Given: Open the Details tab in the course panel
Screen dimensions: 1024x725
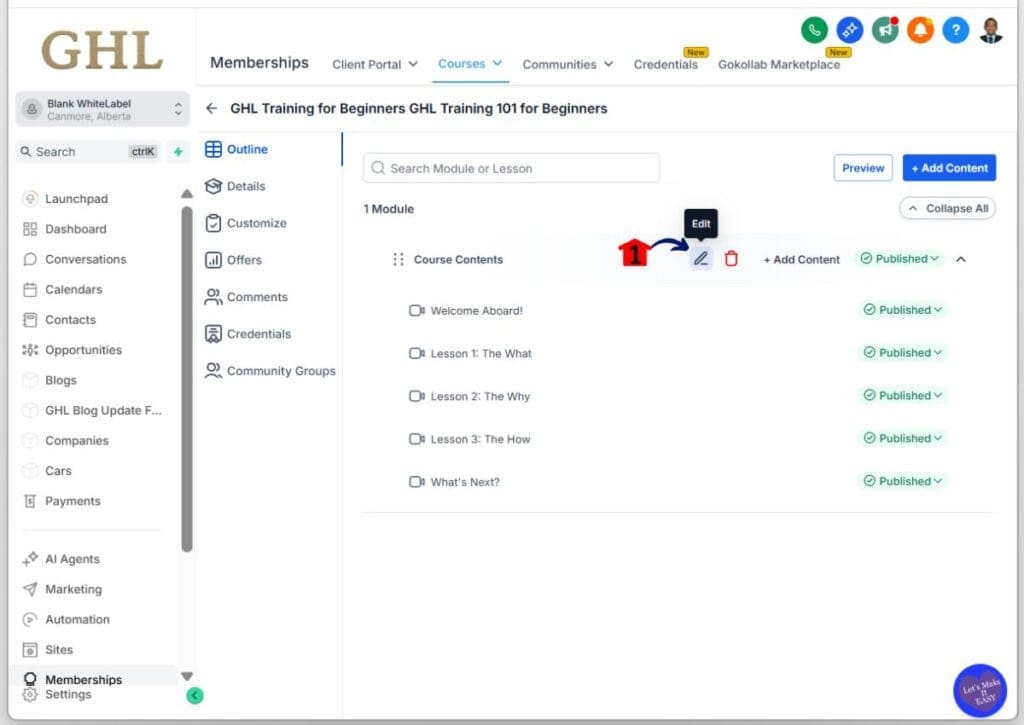Looking at the screenshot, I should (245, 186).
